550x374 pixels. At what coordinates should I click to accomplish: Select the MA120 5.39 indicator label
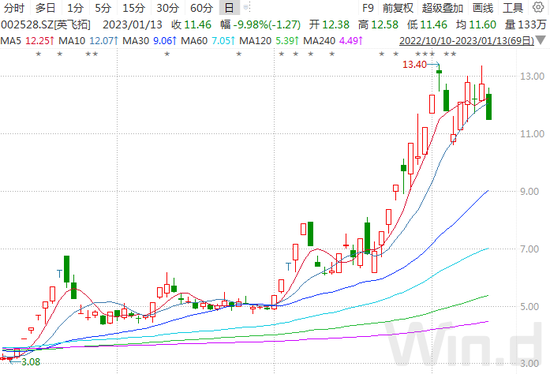click(x=269, y=41)
